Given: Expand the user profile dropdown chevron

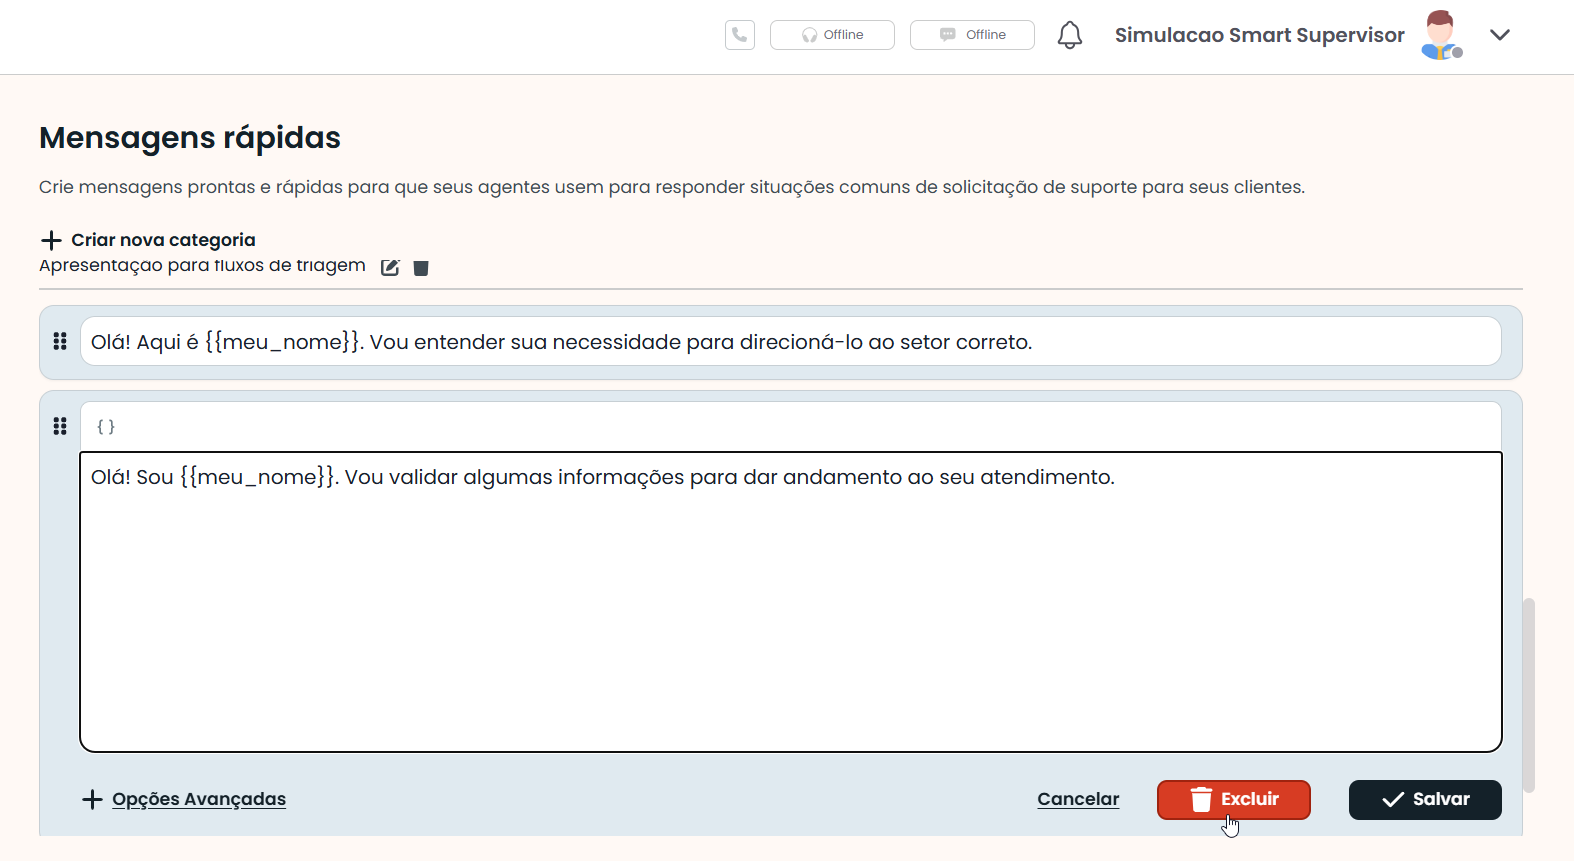Looking at the screenshot, I should coord(1499,35).
